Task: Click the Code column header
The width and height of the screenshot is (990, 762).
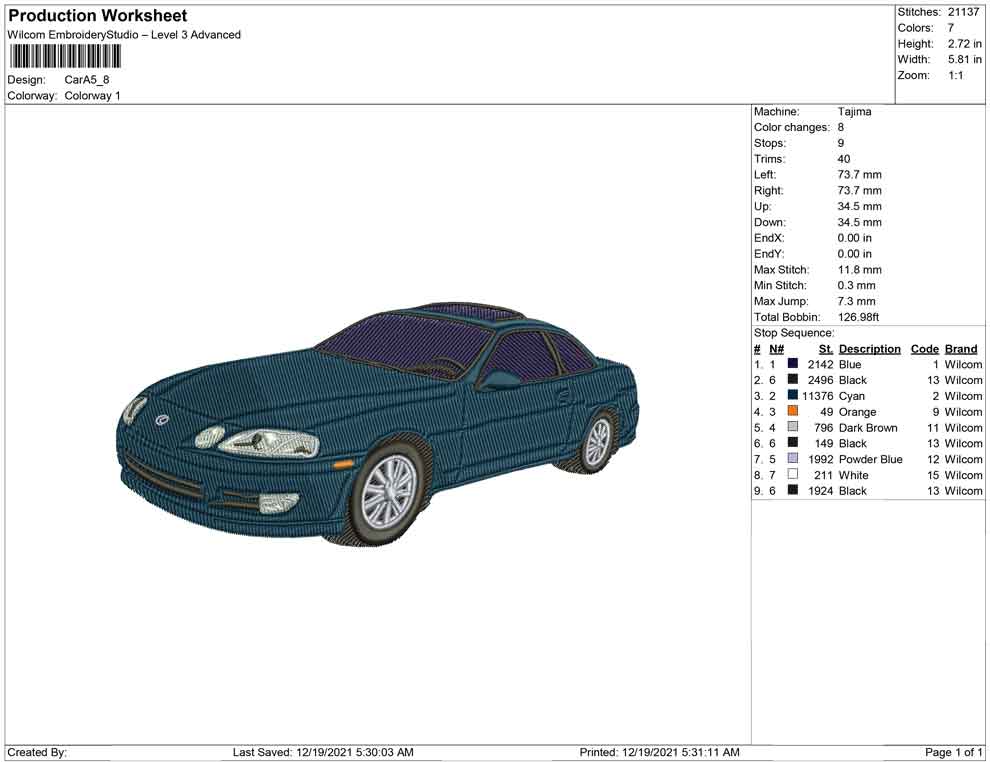Action: point(924,349)
